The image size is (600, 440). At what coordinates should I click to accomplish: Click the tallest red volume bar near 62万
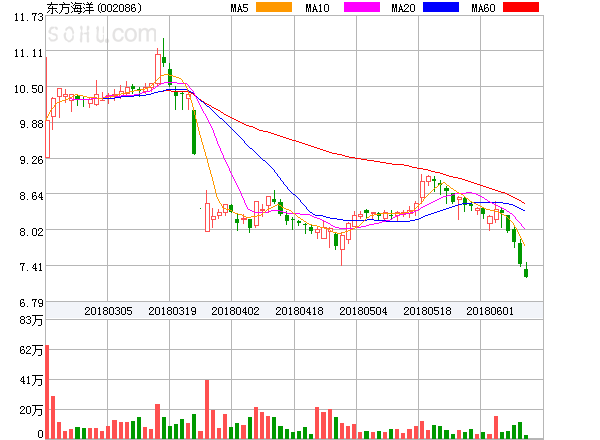[x=47, y=392]
